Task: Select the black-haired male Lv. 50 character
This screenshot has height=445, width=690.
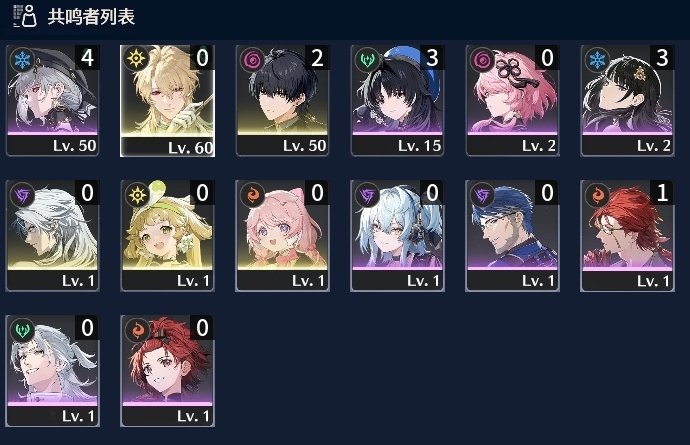Action: pyautogui.click(x=283, y=101)
